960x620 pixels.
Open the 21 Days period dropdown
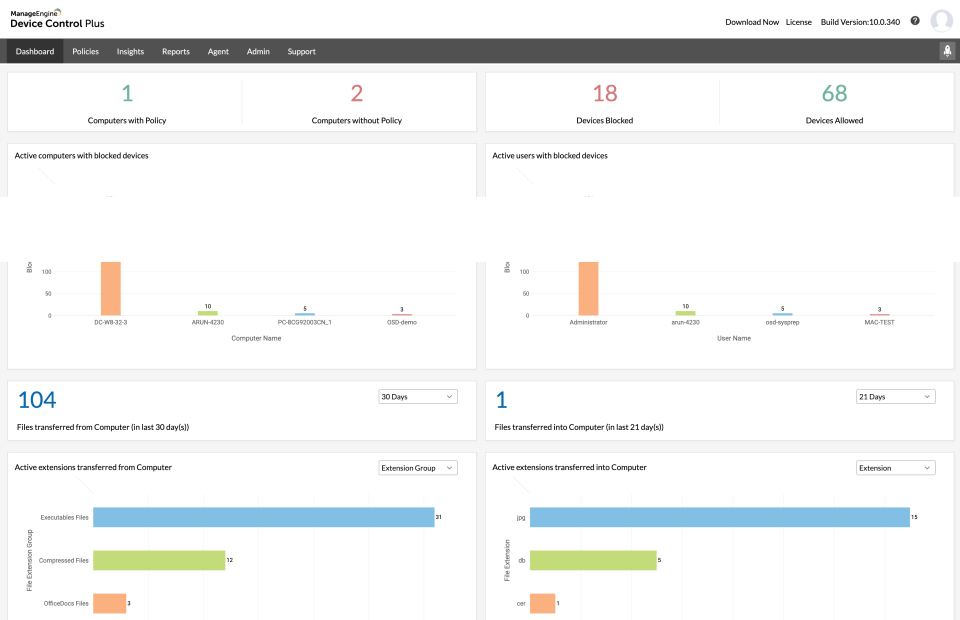coord(895,396)
